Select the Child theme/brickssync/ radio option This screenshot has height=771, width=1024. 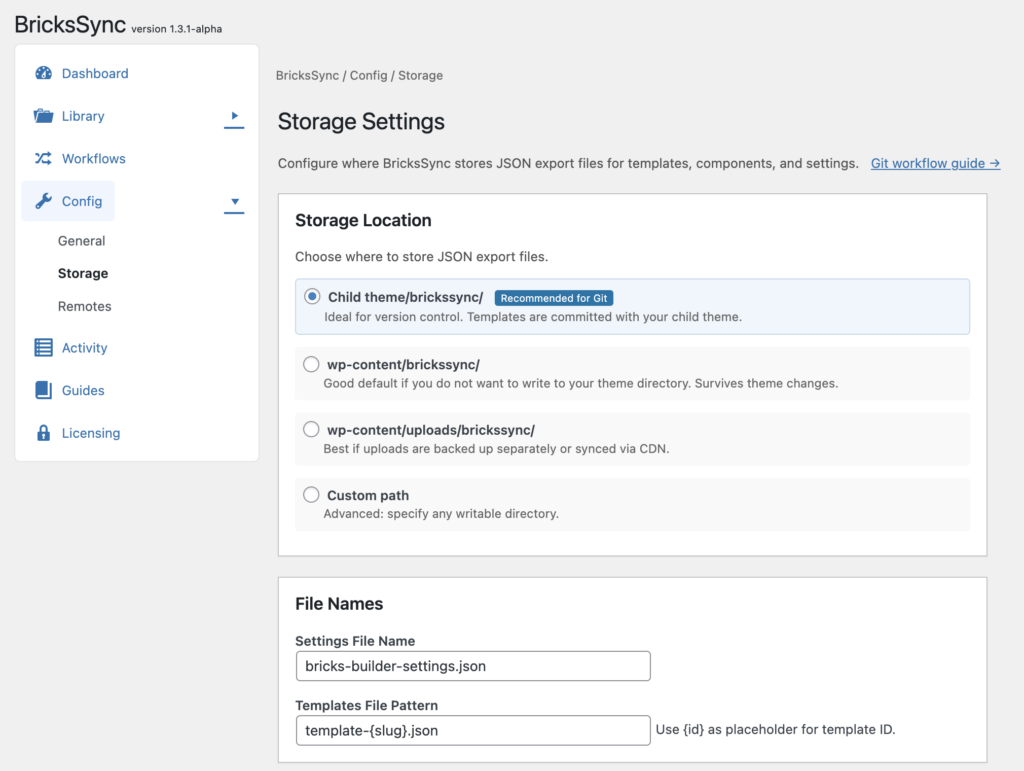[312, 297]
